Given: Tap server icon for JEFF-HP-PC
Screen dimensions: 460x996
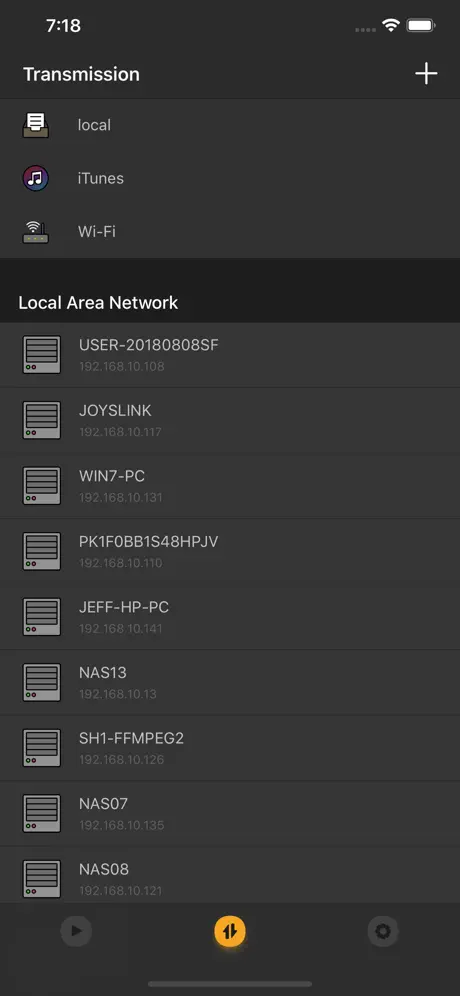Looking at the screenshot, I should (x=42, y=617).
